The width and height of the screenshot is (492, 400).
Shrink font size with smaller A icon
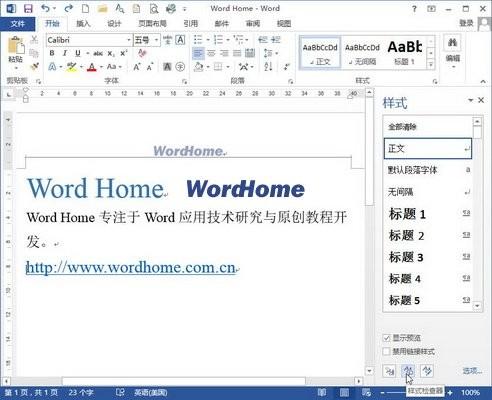(x=150, y=67)
